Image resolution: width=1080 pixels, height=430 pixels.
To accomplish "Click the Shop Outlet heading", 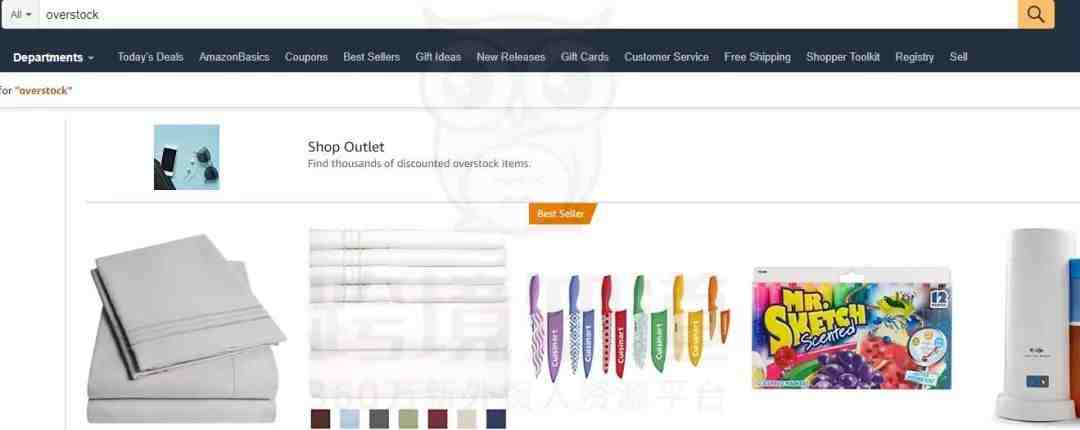I will coord(346,147).
